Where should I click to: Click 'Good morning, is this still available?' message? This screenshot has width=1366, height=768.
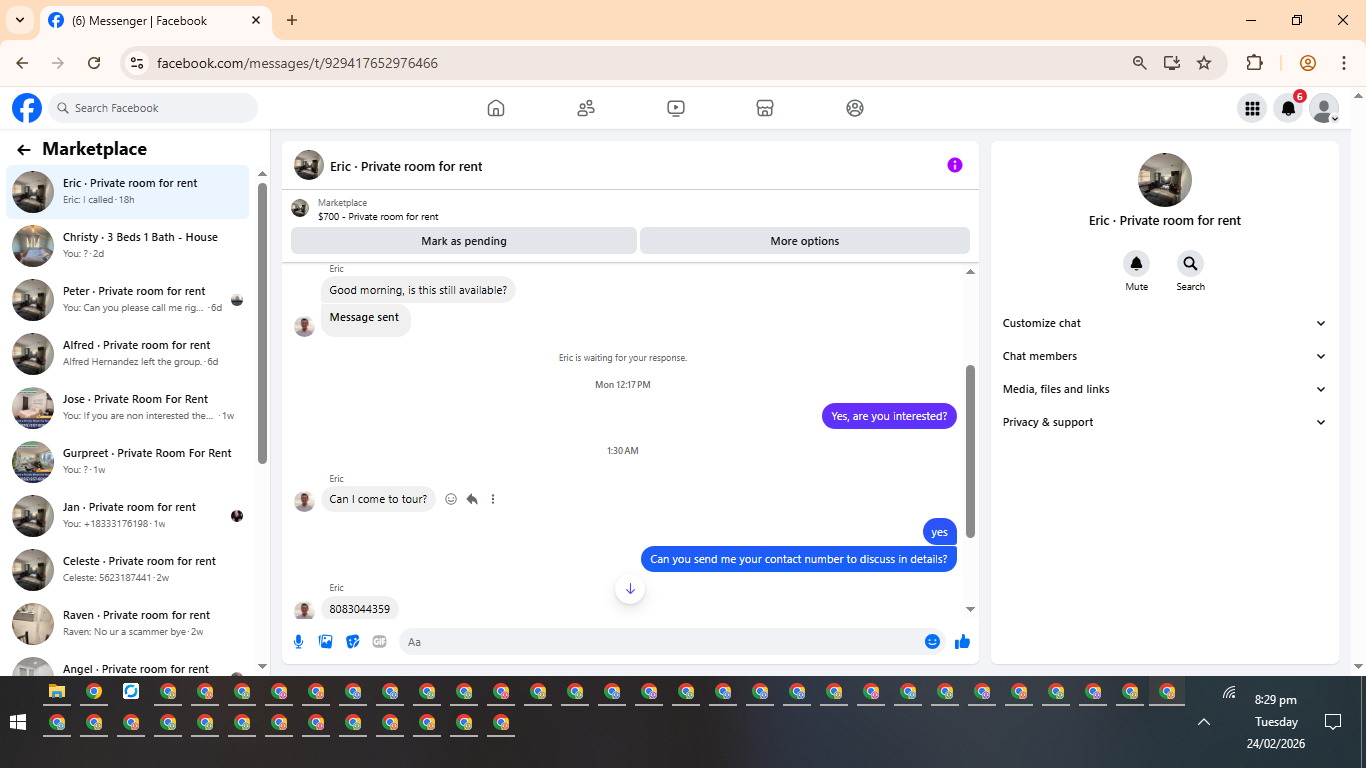[418, 290]
